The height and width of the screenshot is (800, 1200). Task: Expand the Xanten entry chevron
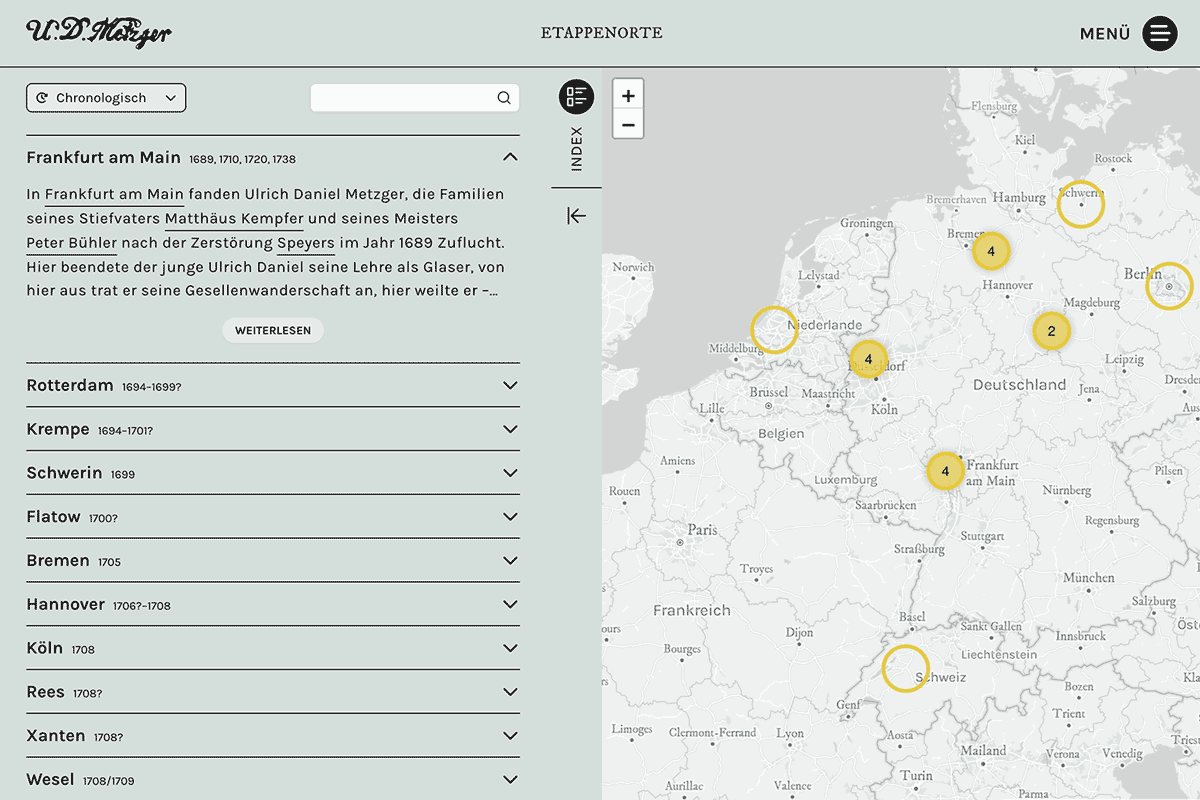[x=510, y=736]
